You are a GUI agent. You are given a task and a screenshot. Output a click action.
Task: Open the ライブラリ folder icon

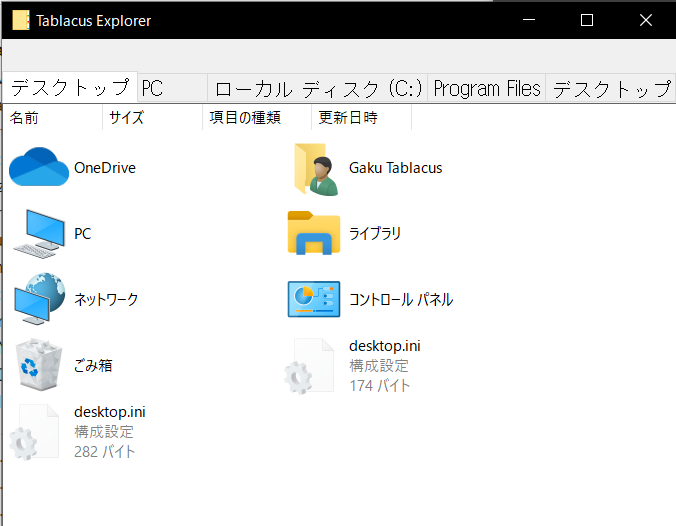pyautogui.click(x=314, y=233)
